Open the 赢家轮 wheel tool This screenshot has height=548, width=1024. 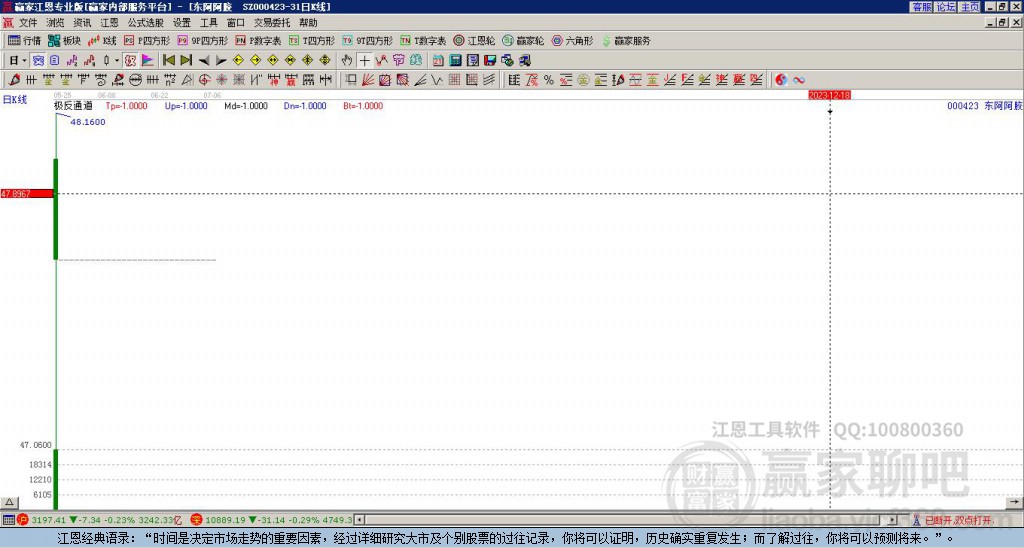tap(523, 40)
